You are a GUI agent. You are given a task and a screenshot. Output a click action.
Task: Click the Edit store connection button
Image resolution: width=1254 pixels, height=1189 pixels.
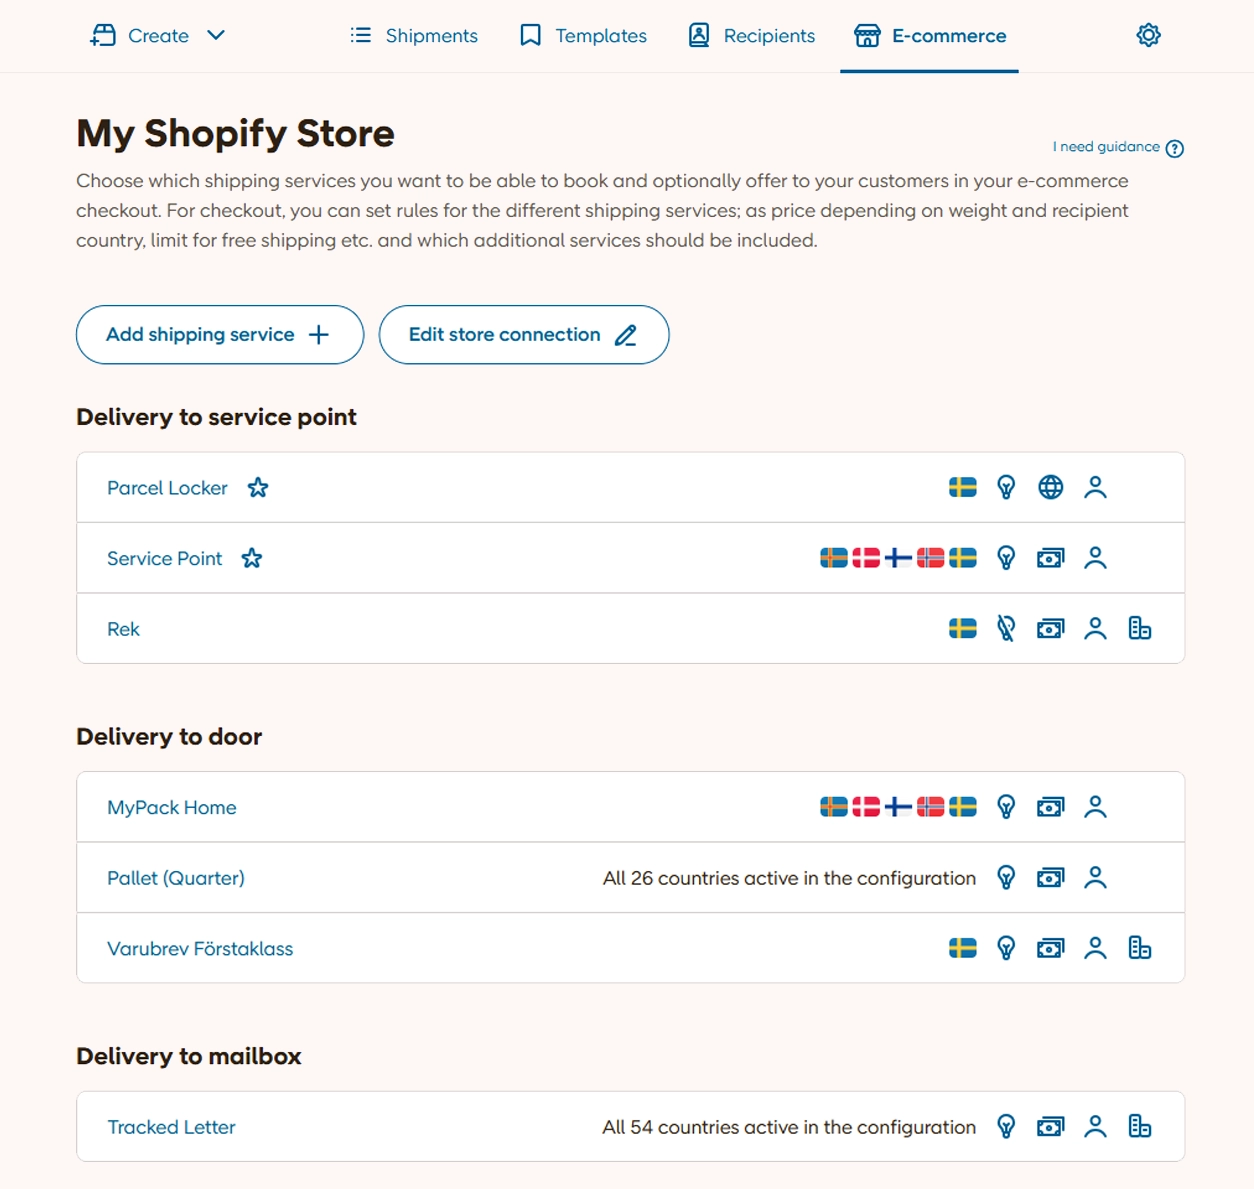pyautogui.click(x=523, y=335)
